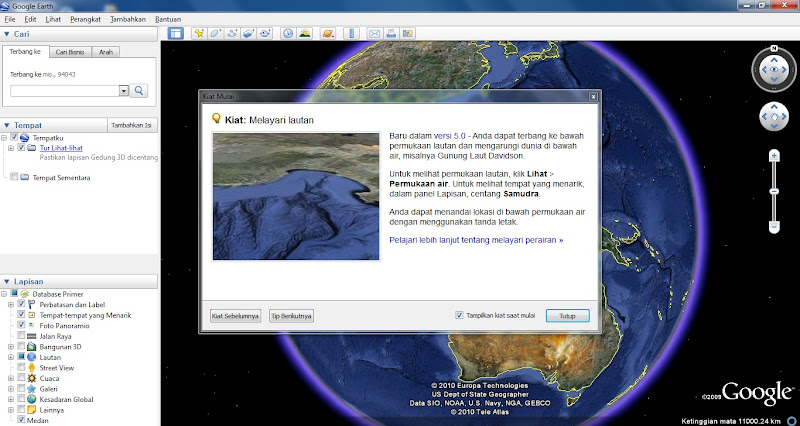
Task: Expand the Tur Lihat-lihat tree node
Action: coord(11,148)
